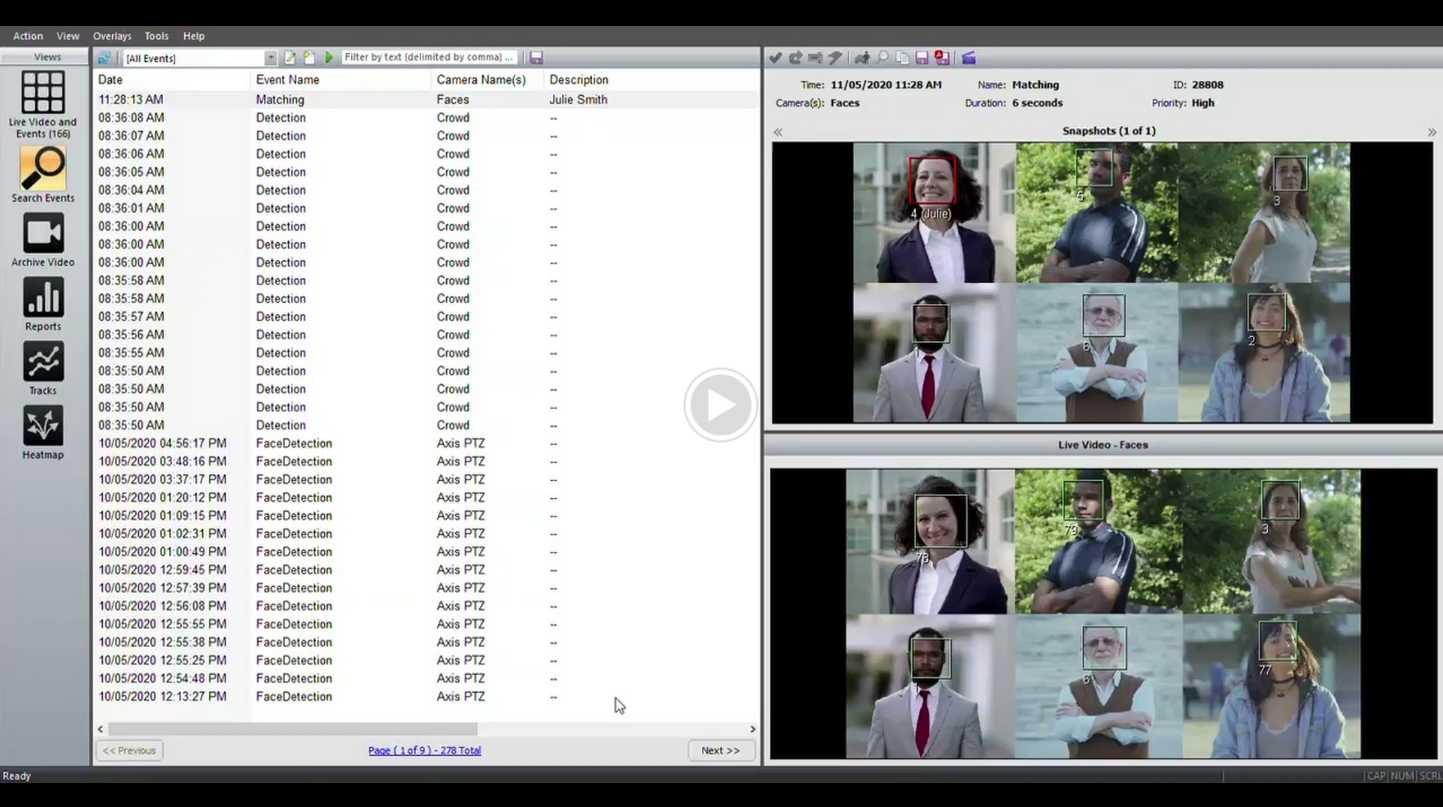
Task: Click the Page 1 of 9 link
Action: [424, 750]
